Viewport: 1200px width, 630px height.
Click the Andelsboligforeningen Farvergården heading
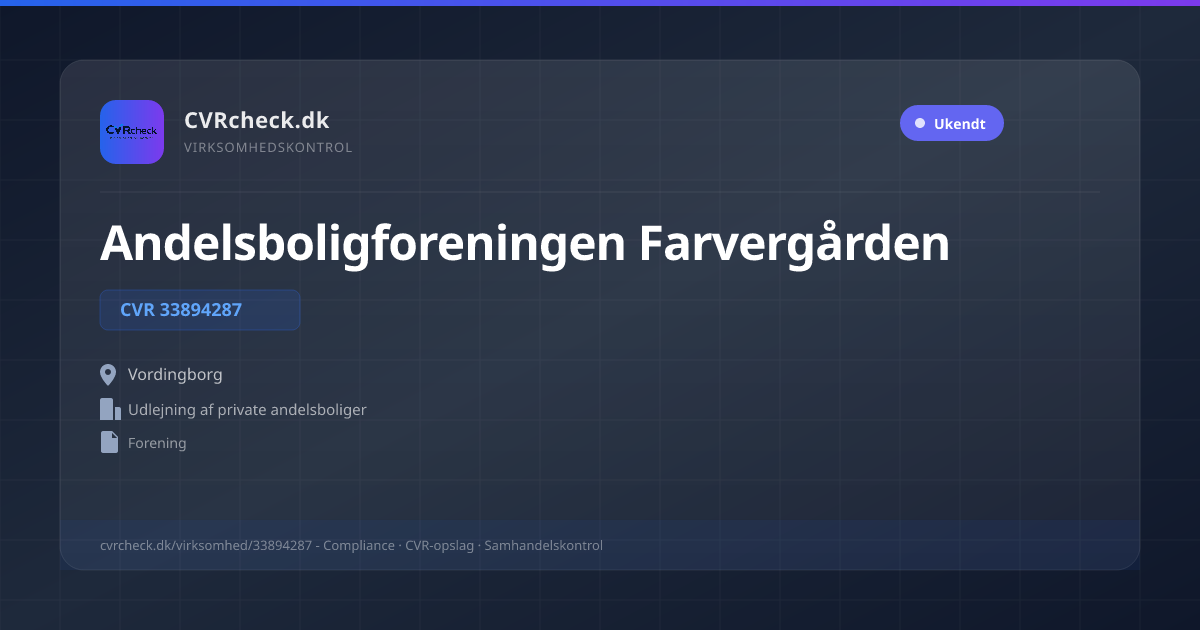point(525,242)
